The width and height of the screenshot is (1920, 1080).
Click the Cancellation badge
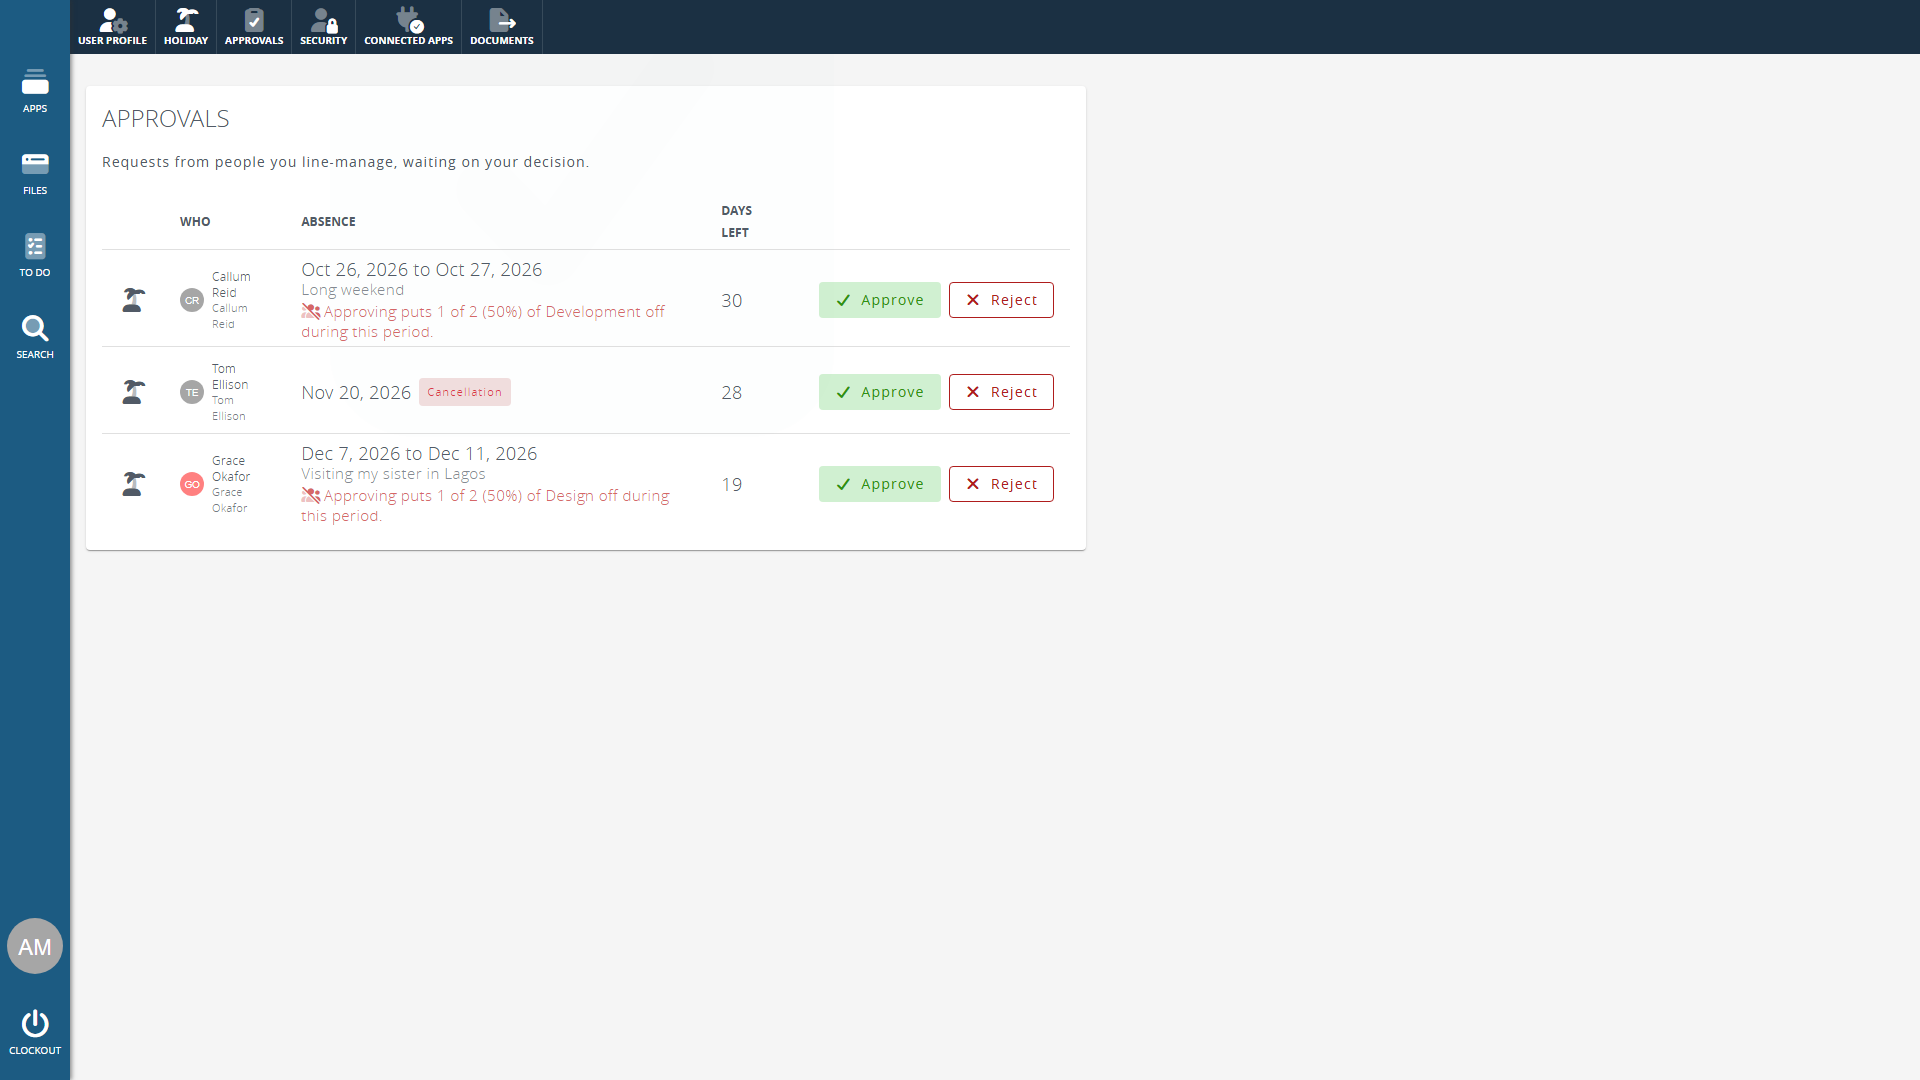(465, 392)
